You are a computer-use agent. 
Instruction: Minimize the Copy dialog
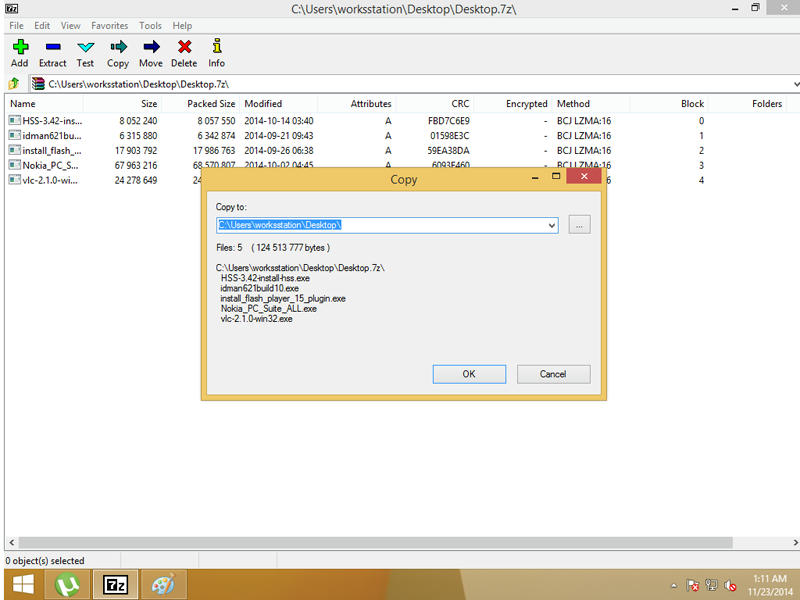tap(535, 178)
